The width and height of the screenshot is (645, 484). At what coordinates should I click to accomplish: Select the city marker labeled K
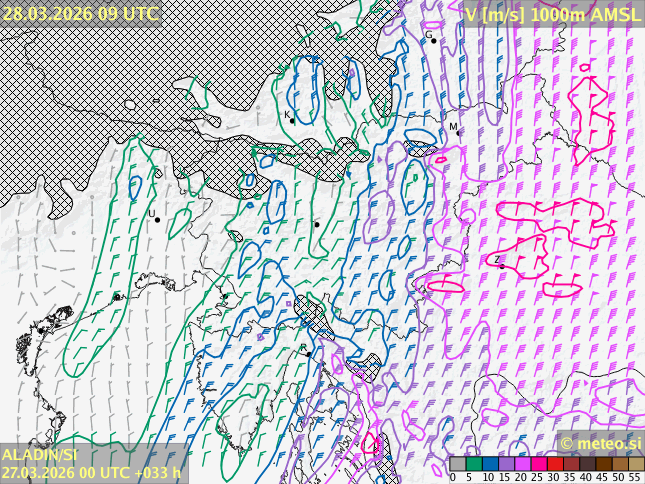tap(293, 120)
